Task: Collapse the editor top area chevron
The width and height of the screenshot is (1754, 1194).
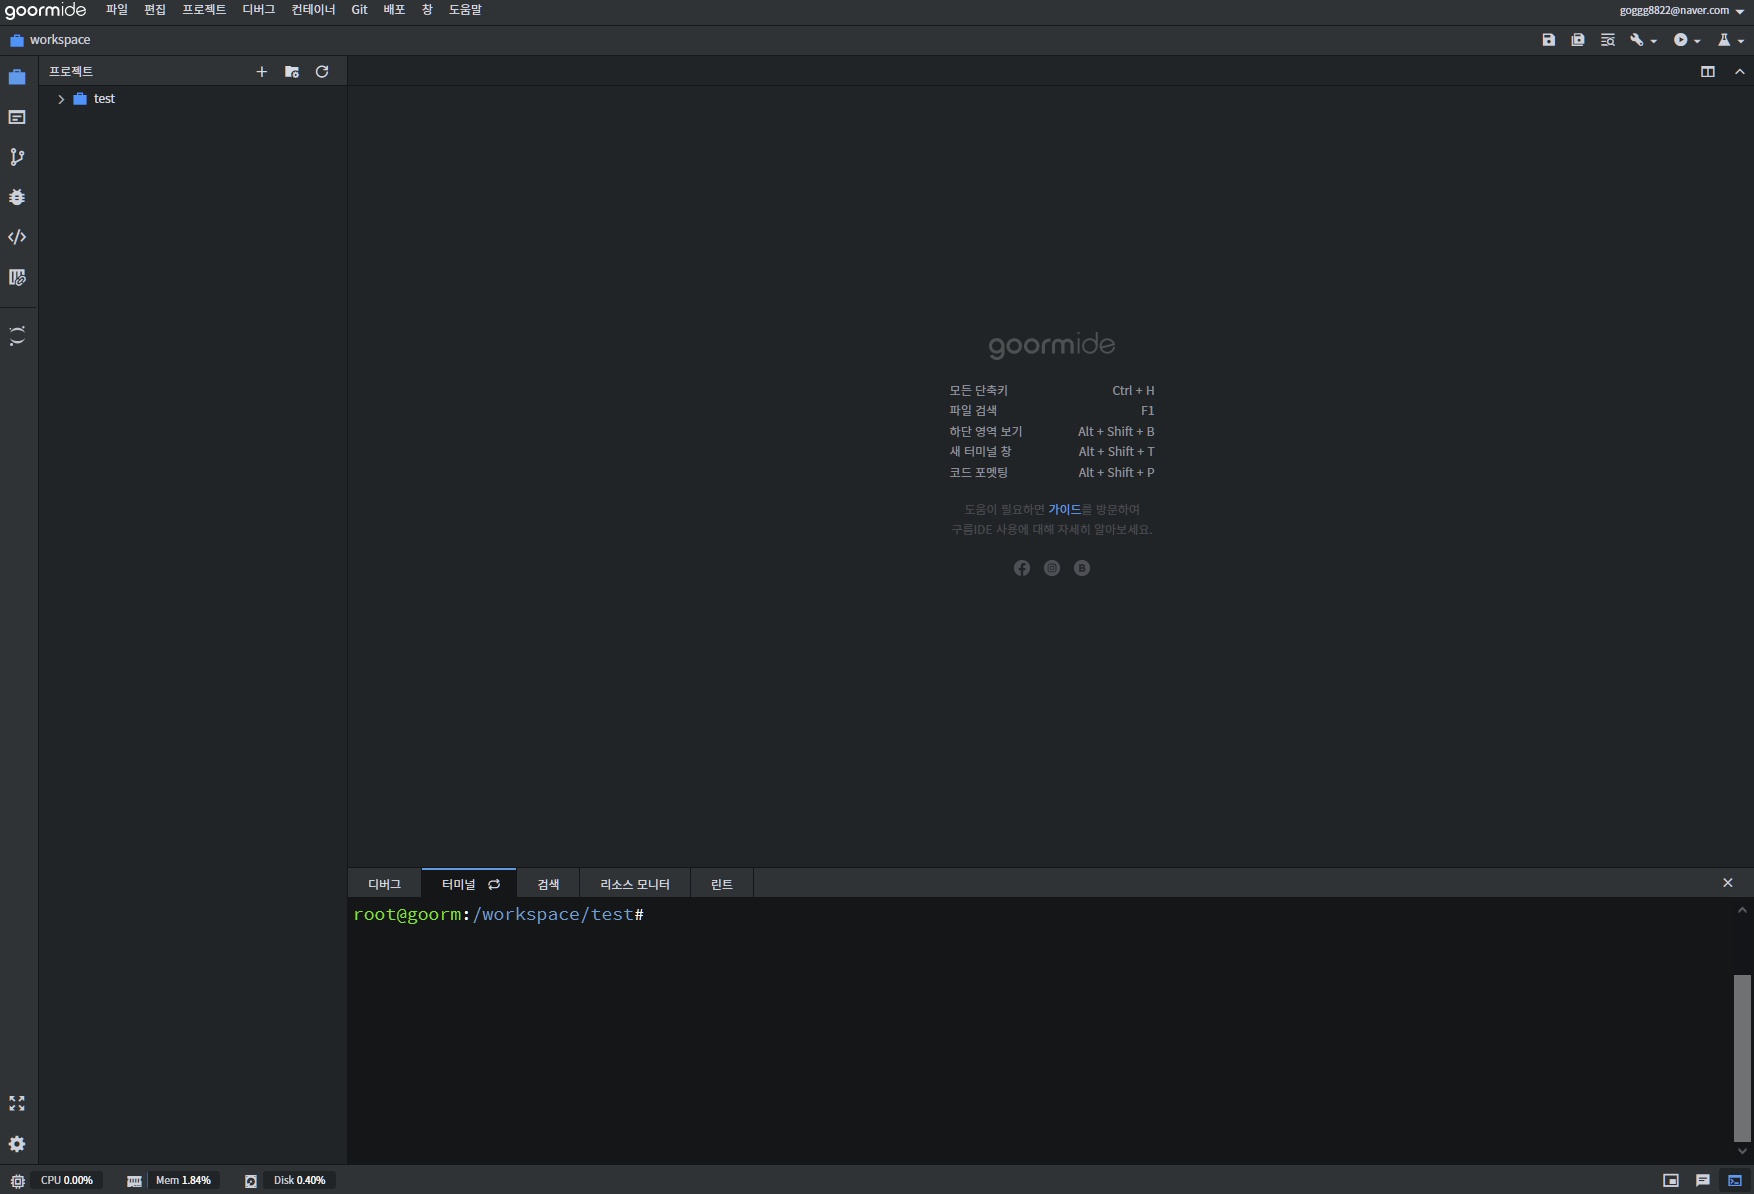Action: [1740, 72]
